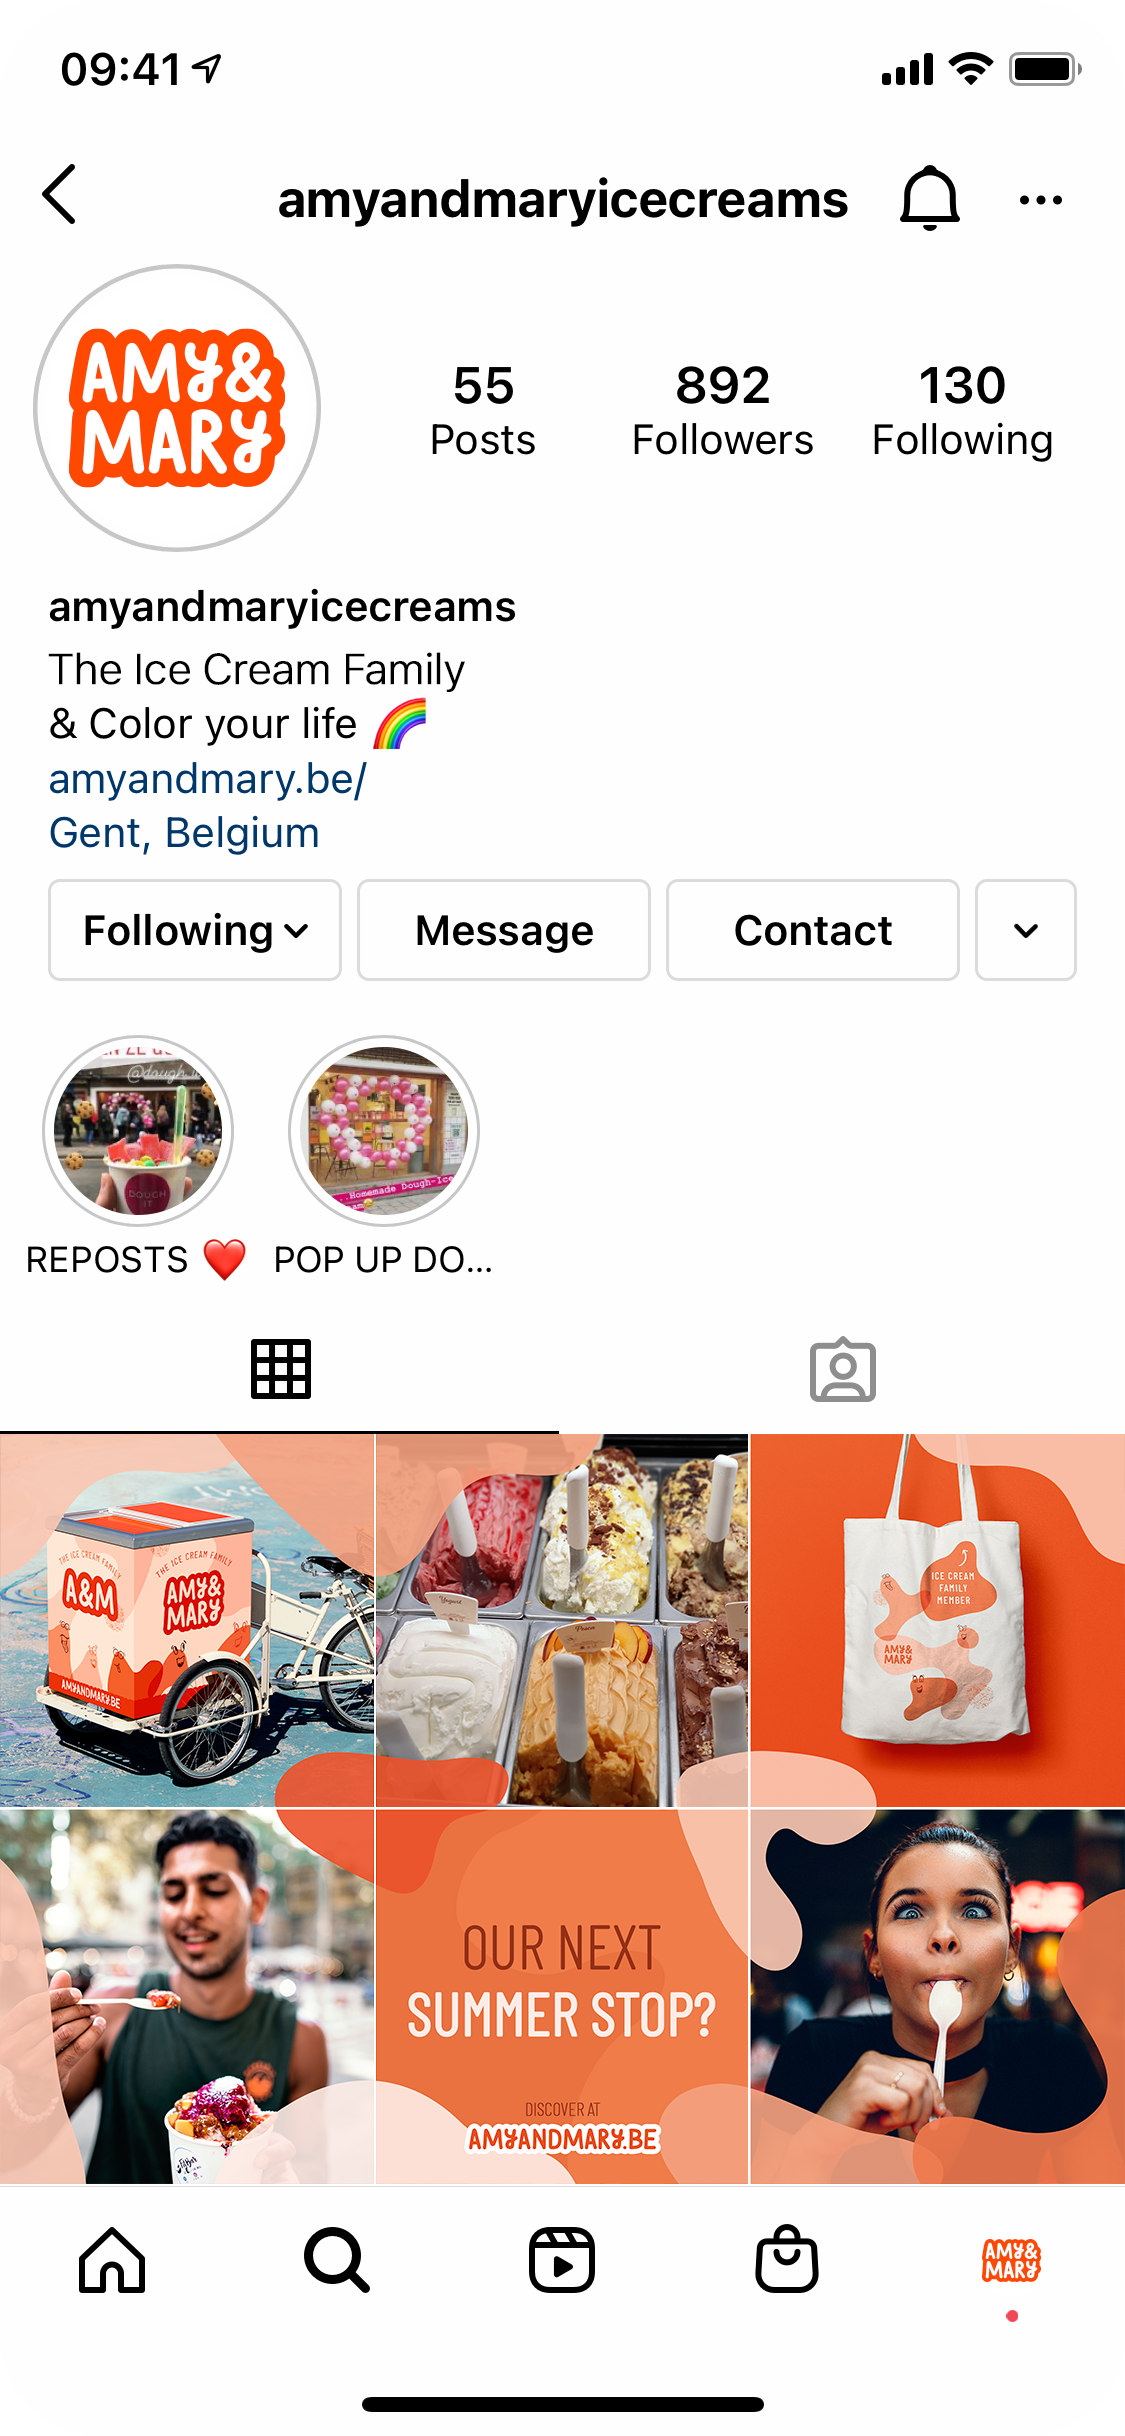Open the amyandmary.be/ website link
This screenshot has height=2436, width=1125.
point(208,779)
